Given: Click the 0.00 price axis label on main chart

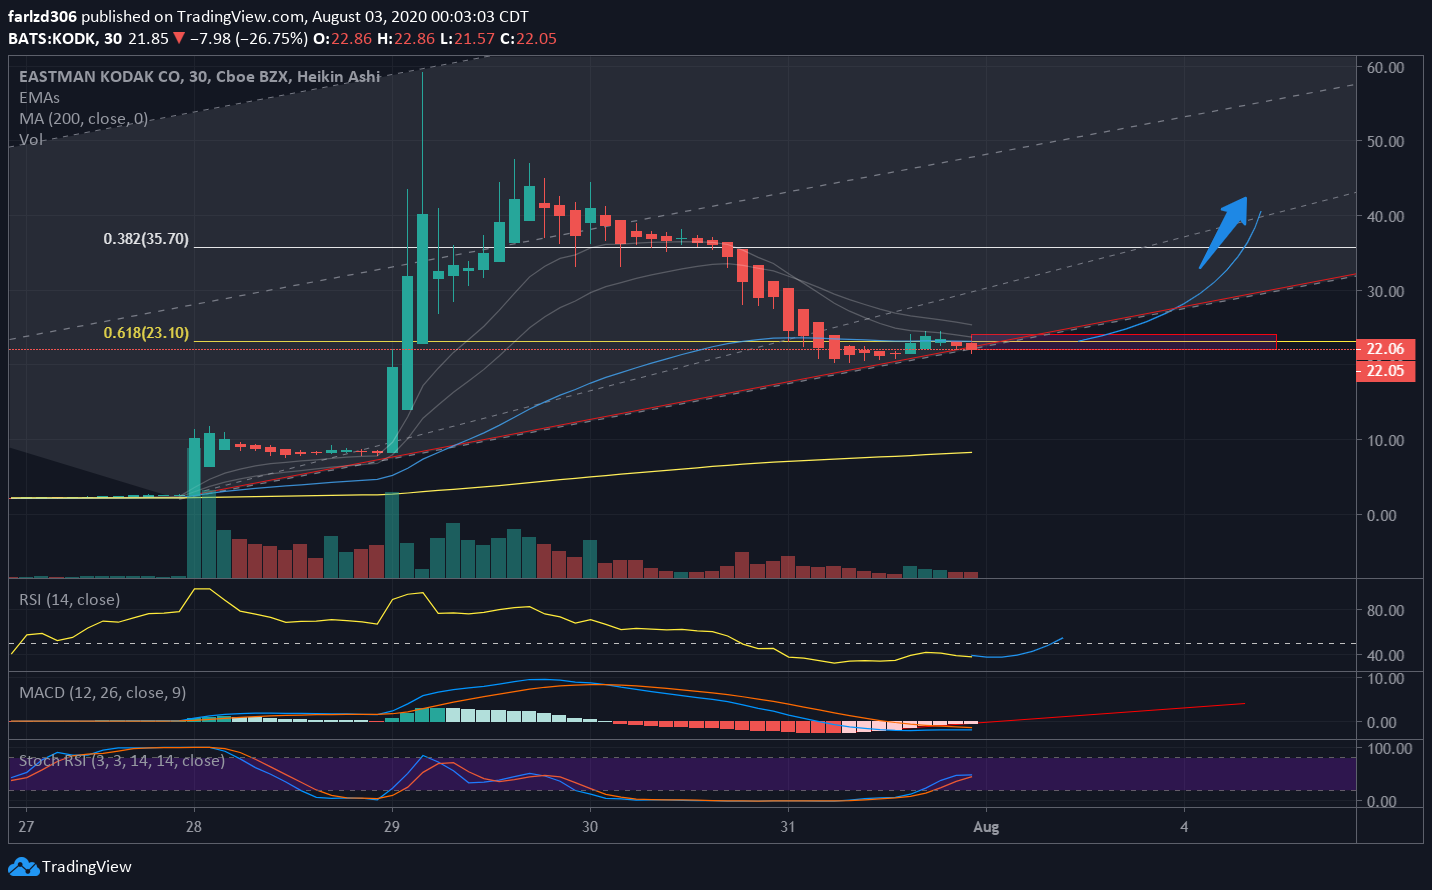Looking at the screenshot, I should pos(1381,515).
